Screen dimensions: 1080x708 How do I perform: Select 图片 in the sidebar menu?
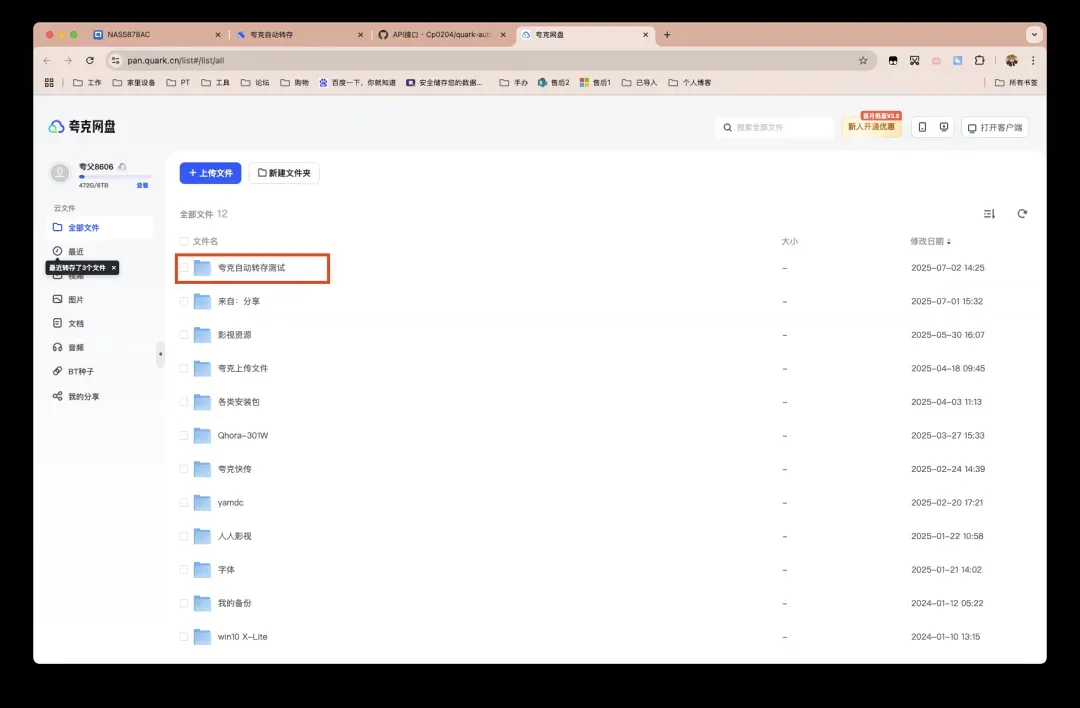(x=76, y=300)
